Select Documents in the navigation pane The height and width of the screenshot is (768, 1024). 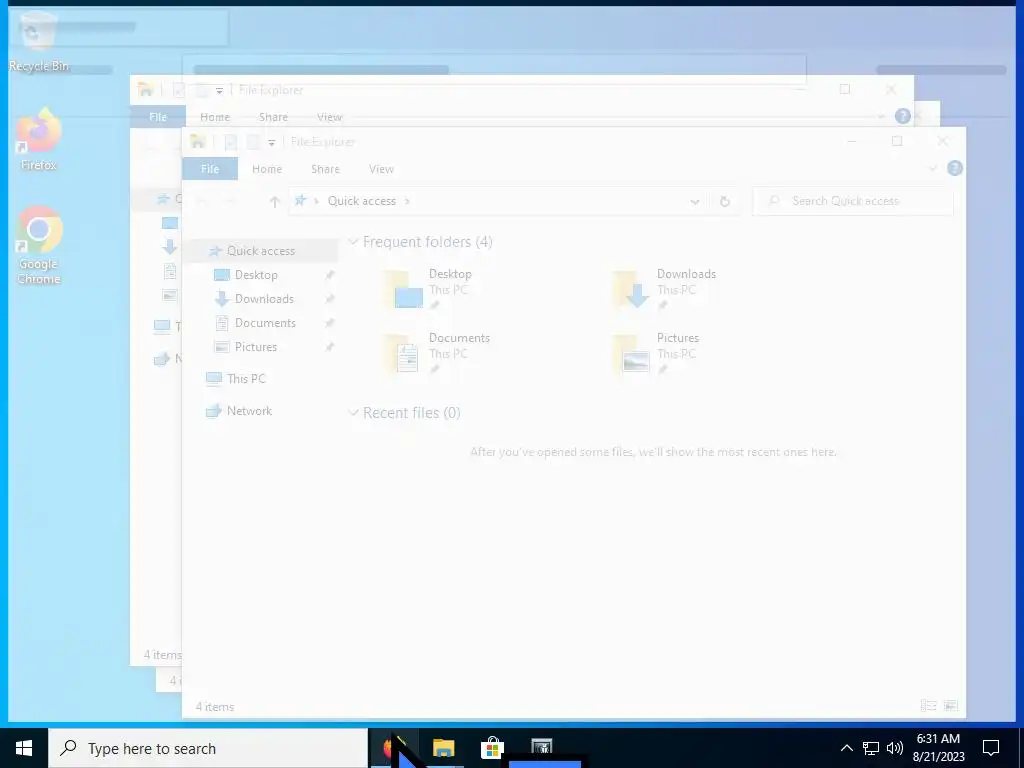tap(265, 323)
